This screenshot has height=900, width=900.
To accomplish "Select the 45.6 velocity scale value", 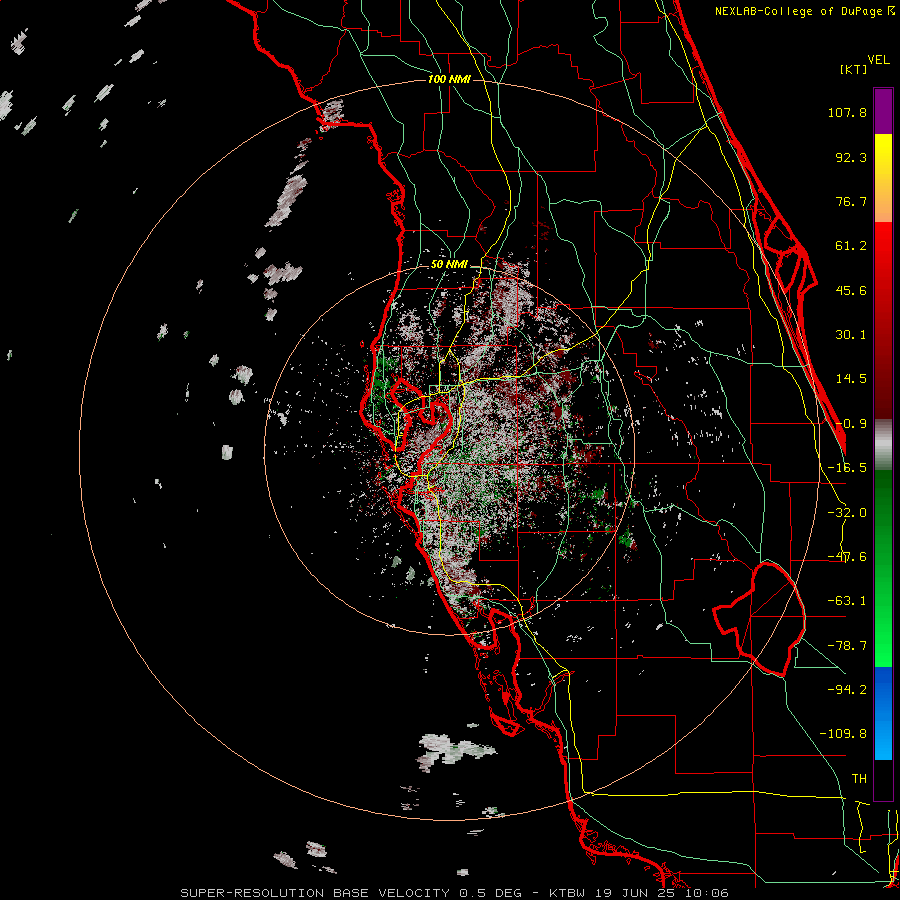I will (x=851, y=290).
